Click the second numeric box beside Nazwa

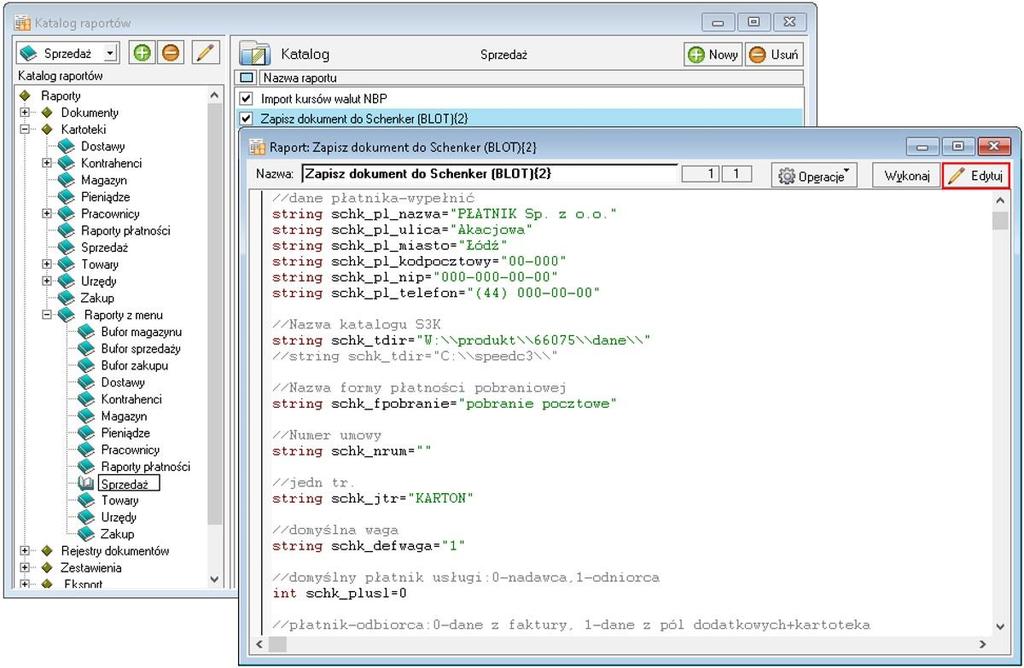tap(736, 174)
